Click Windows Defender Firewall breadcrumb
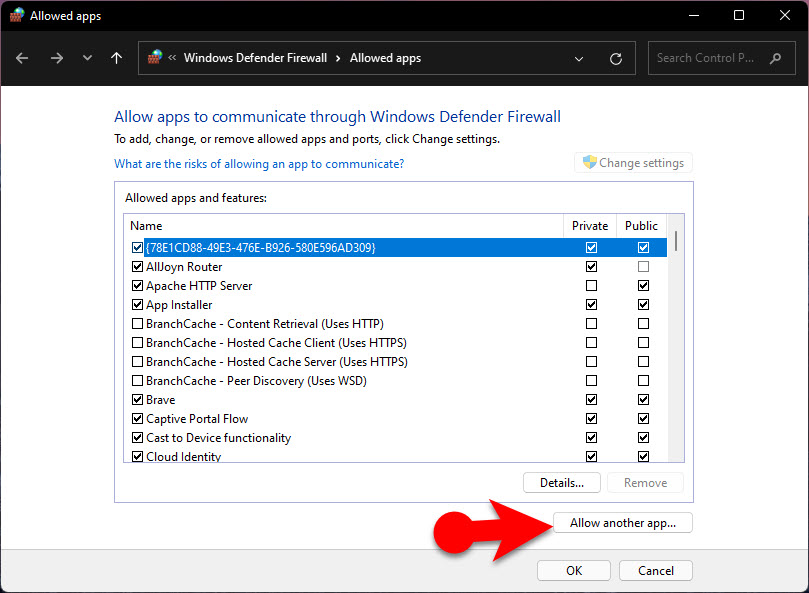The height and width of the screenshot is (593, 809). coord(255,58)
